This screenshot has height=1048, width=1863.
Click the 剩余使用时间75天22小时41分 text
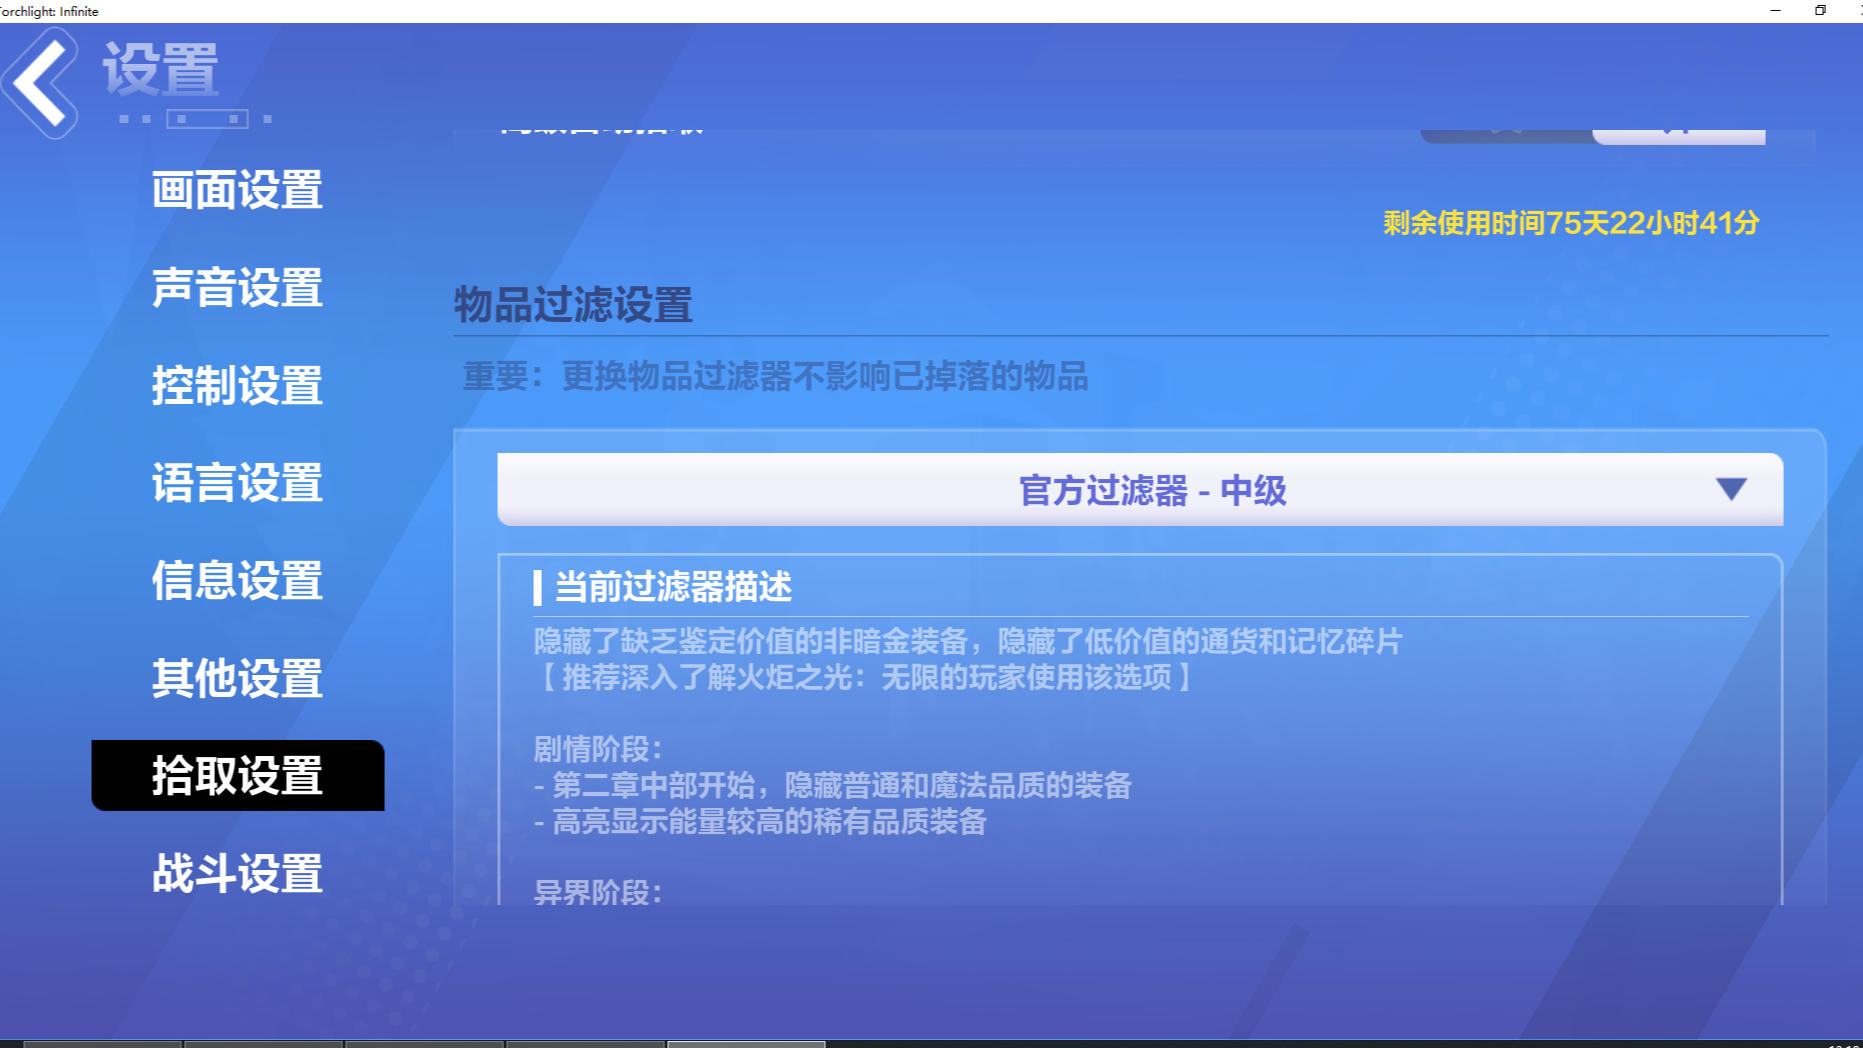[x=1571, y=223]
